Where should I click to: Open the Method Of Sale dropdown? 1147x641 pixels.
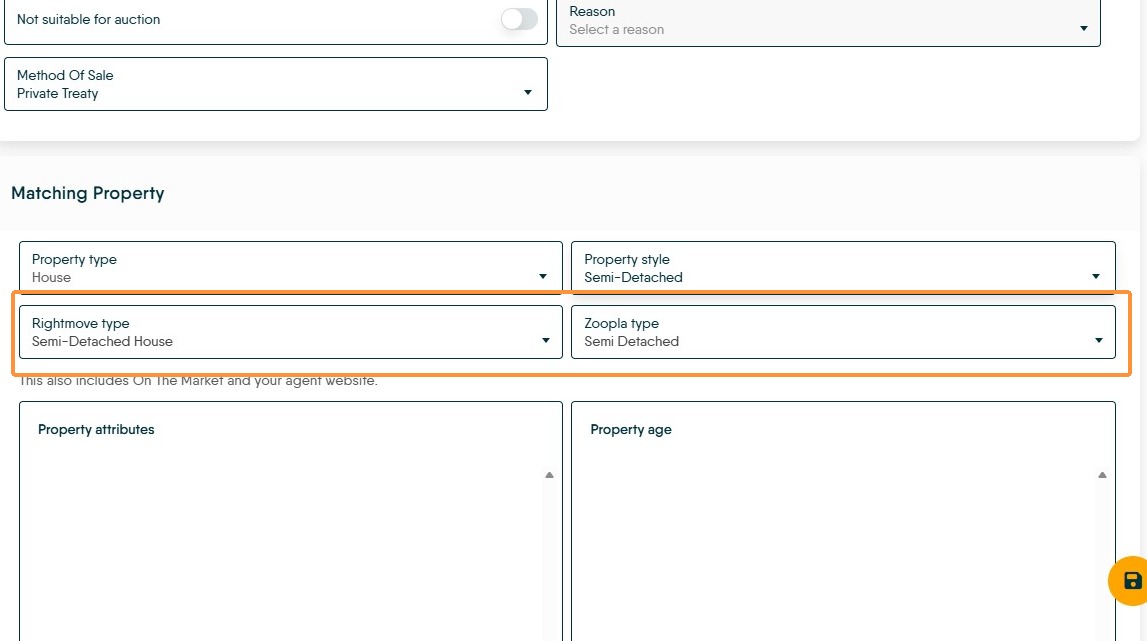(x=276, y=84)
